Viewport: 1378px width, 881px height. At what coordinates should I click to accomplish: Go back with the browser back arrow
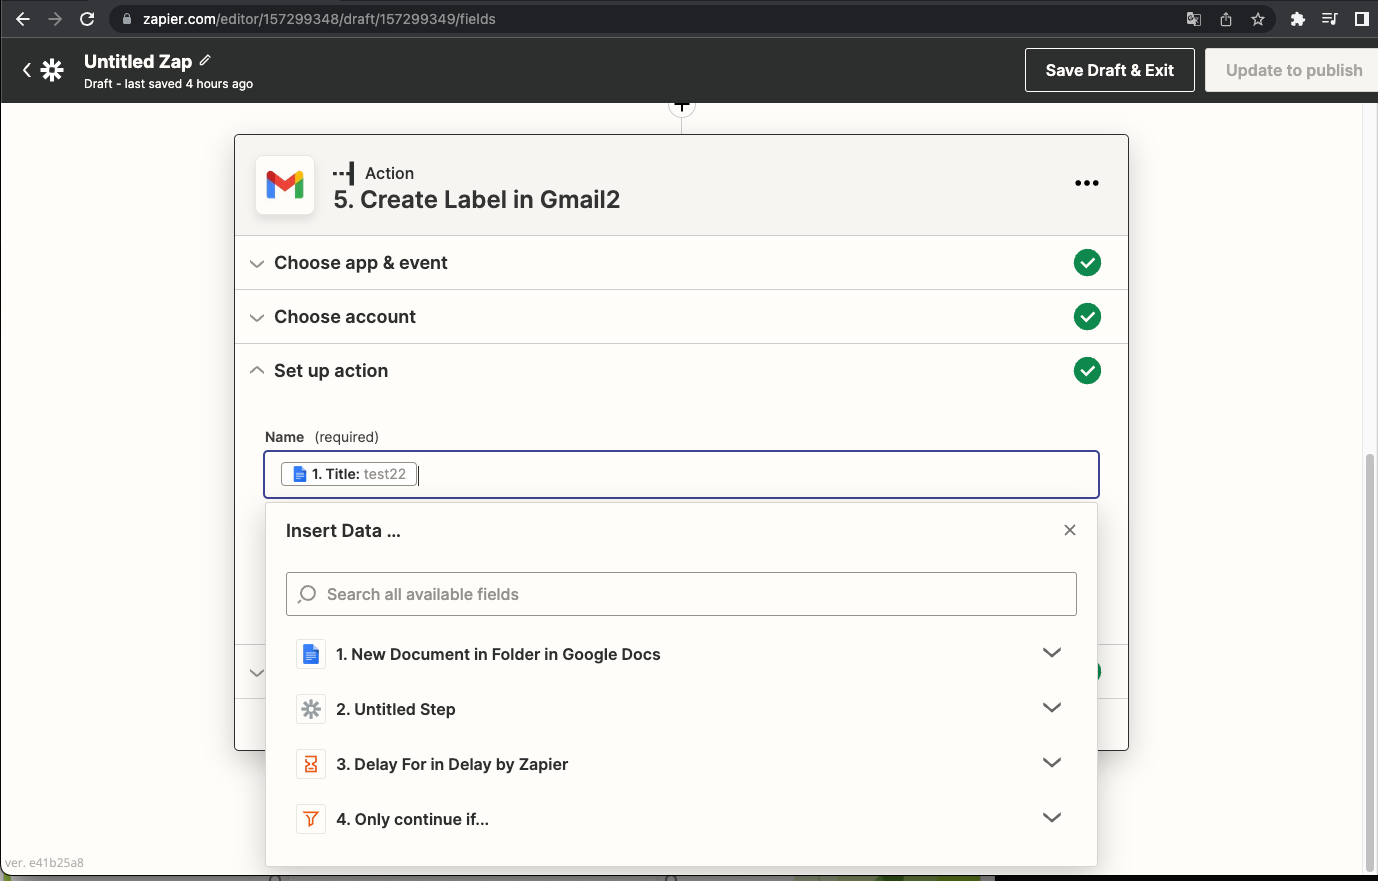pos(22,19)
